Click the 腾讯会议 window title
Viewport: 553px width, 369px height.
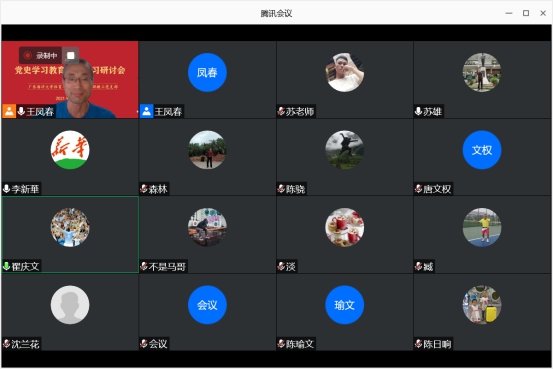pos(276,13)
